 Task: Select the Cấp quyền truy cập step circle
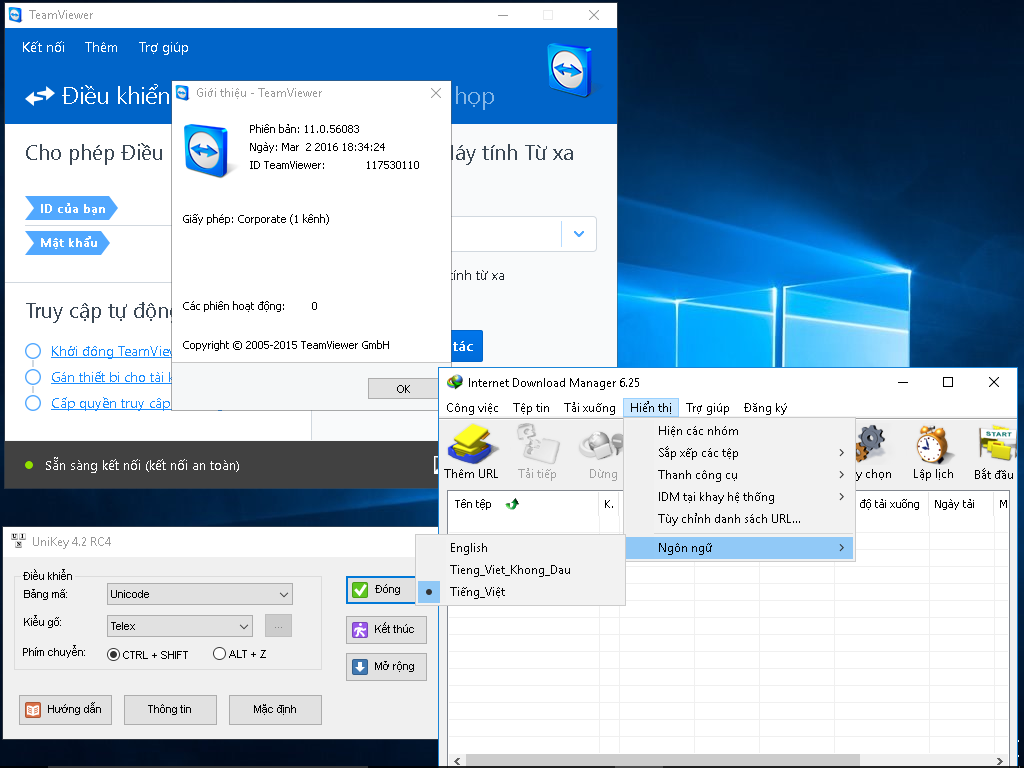coord(33,403)
